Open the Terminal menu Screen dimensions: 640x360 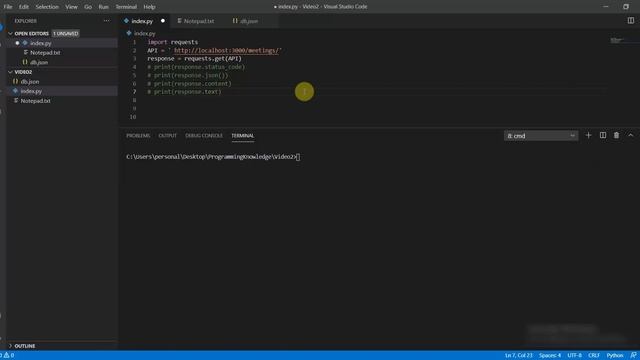126,7
